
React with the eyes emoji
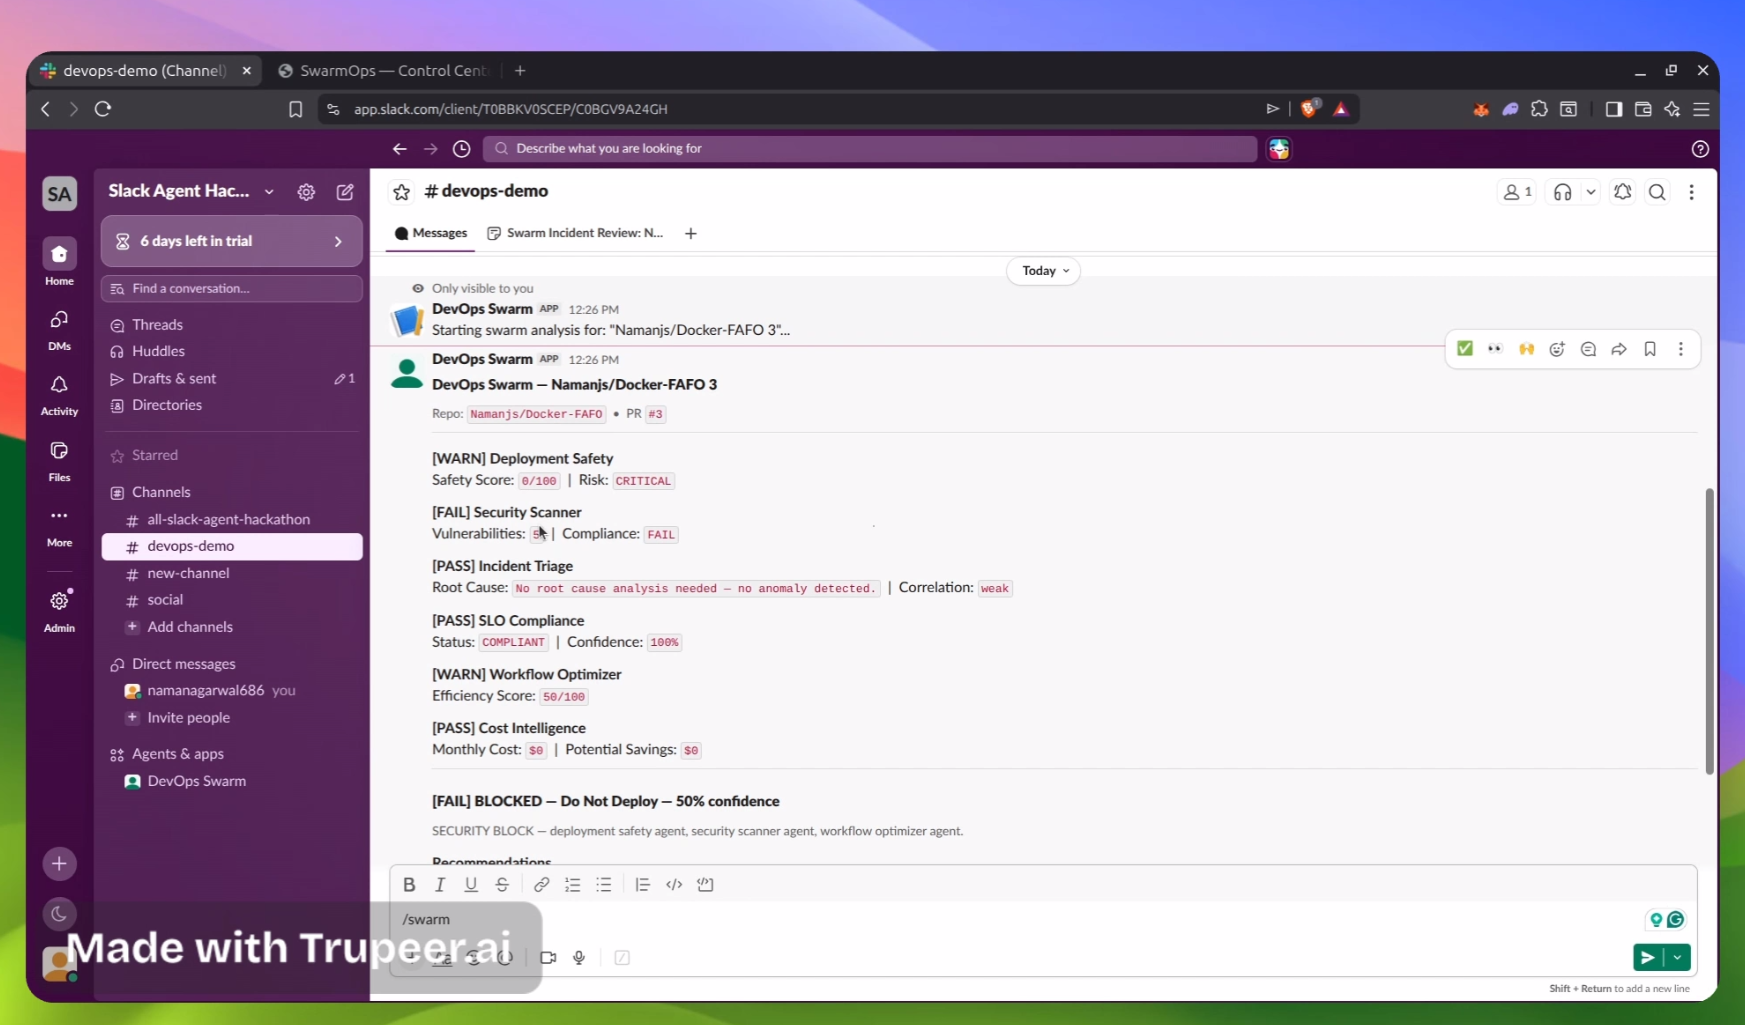[x=1495, y=349]
